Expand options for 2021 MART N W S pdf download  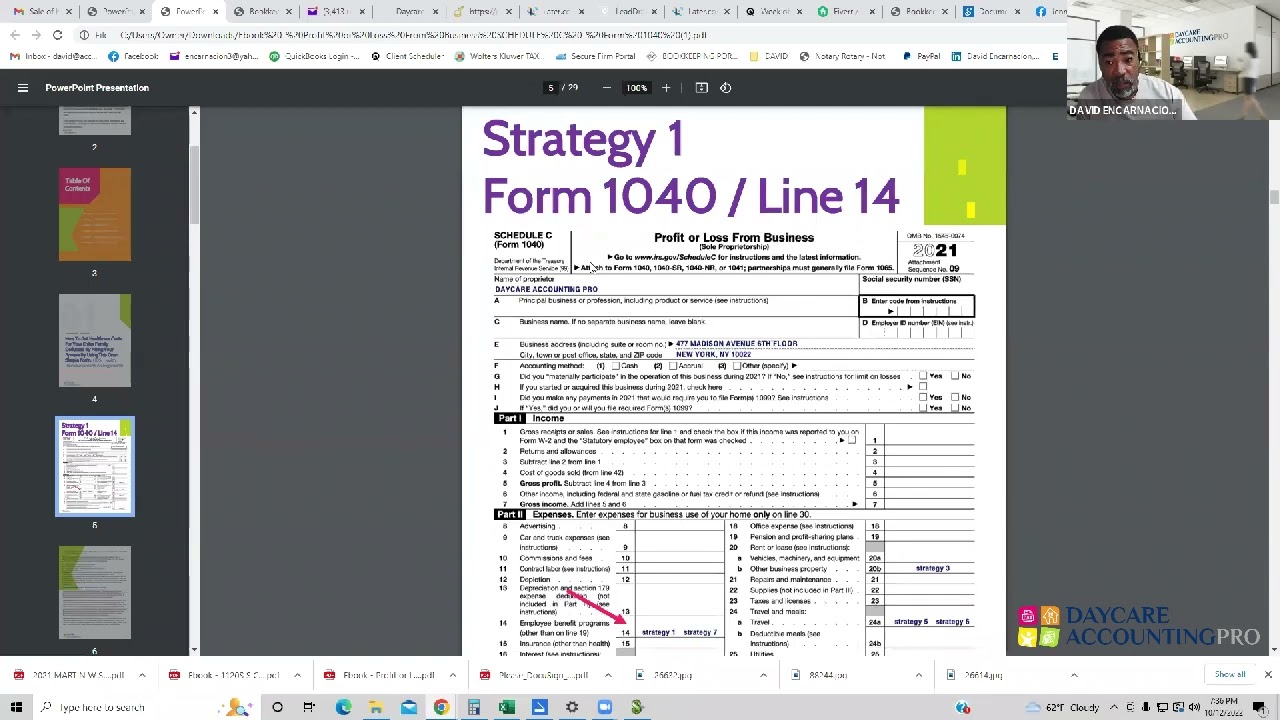(142, 675)
